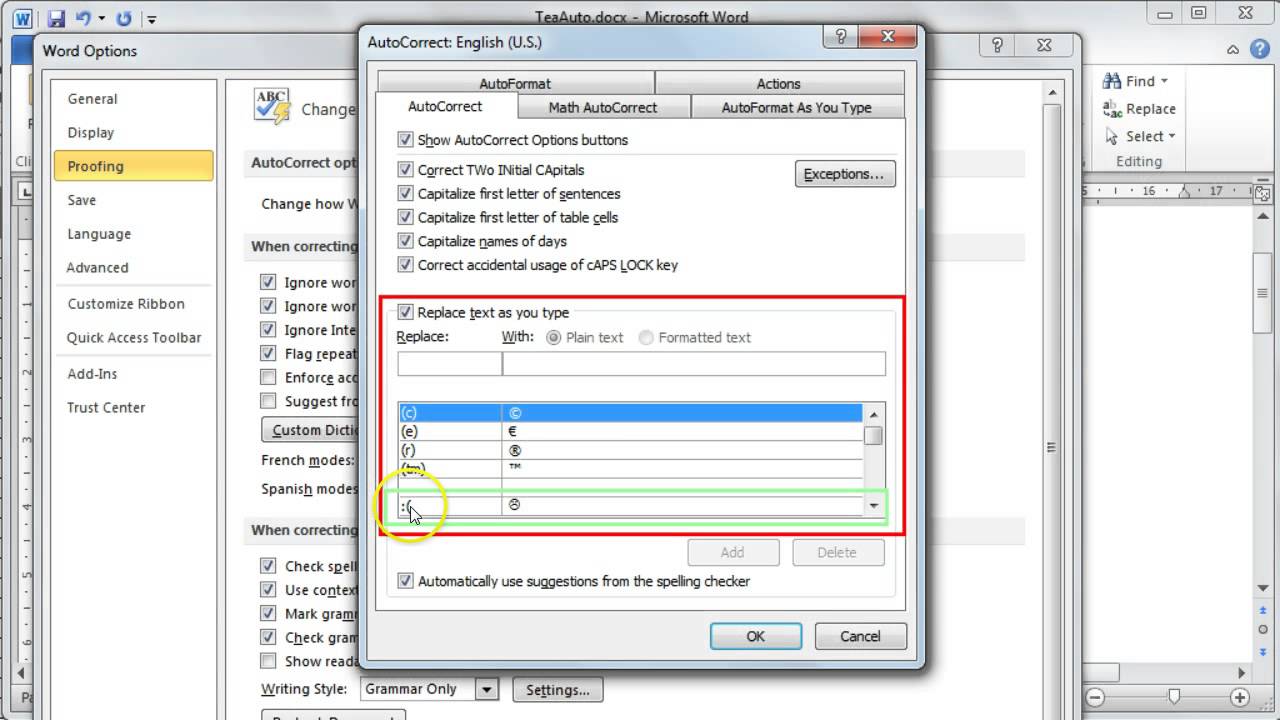This screenshot has height=720, width=1280.
Task: Open the Save category in Word Options
Action: 134,200
